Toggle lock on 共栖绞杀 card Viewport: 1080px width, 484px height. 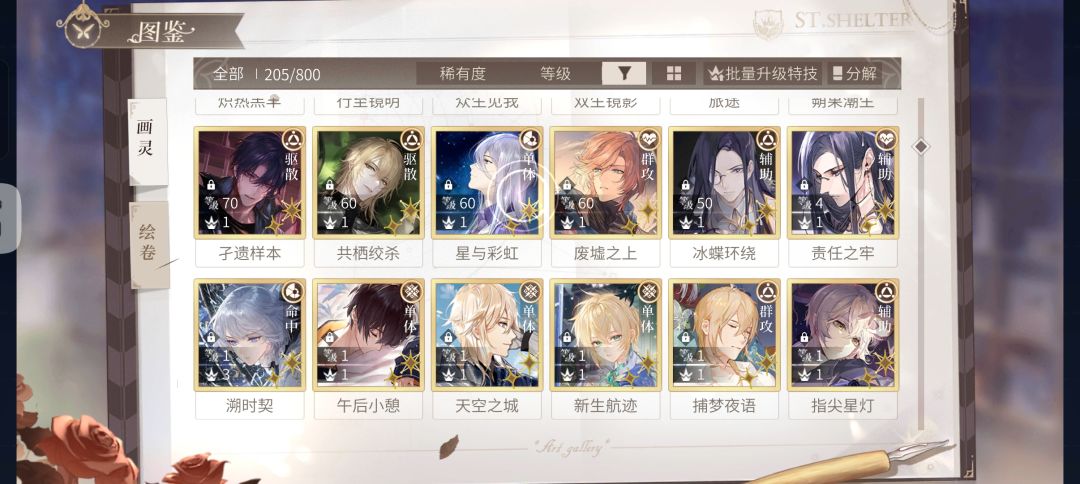[x=330, y=185]
